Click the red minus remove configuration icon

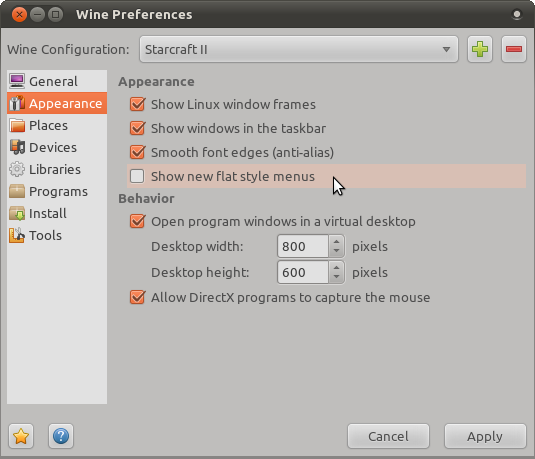514,49
